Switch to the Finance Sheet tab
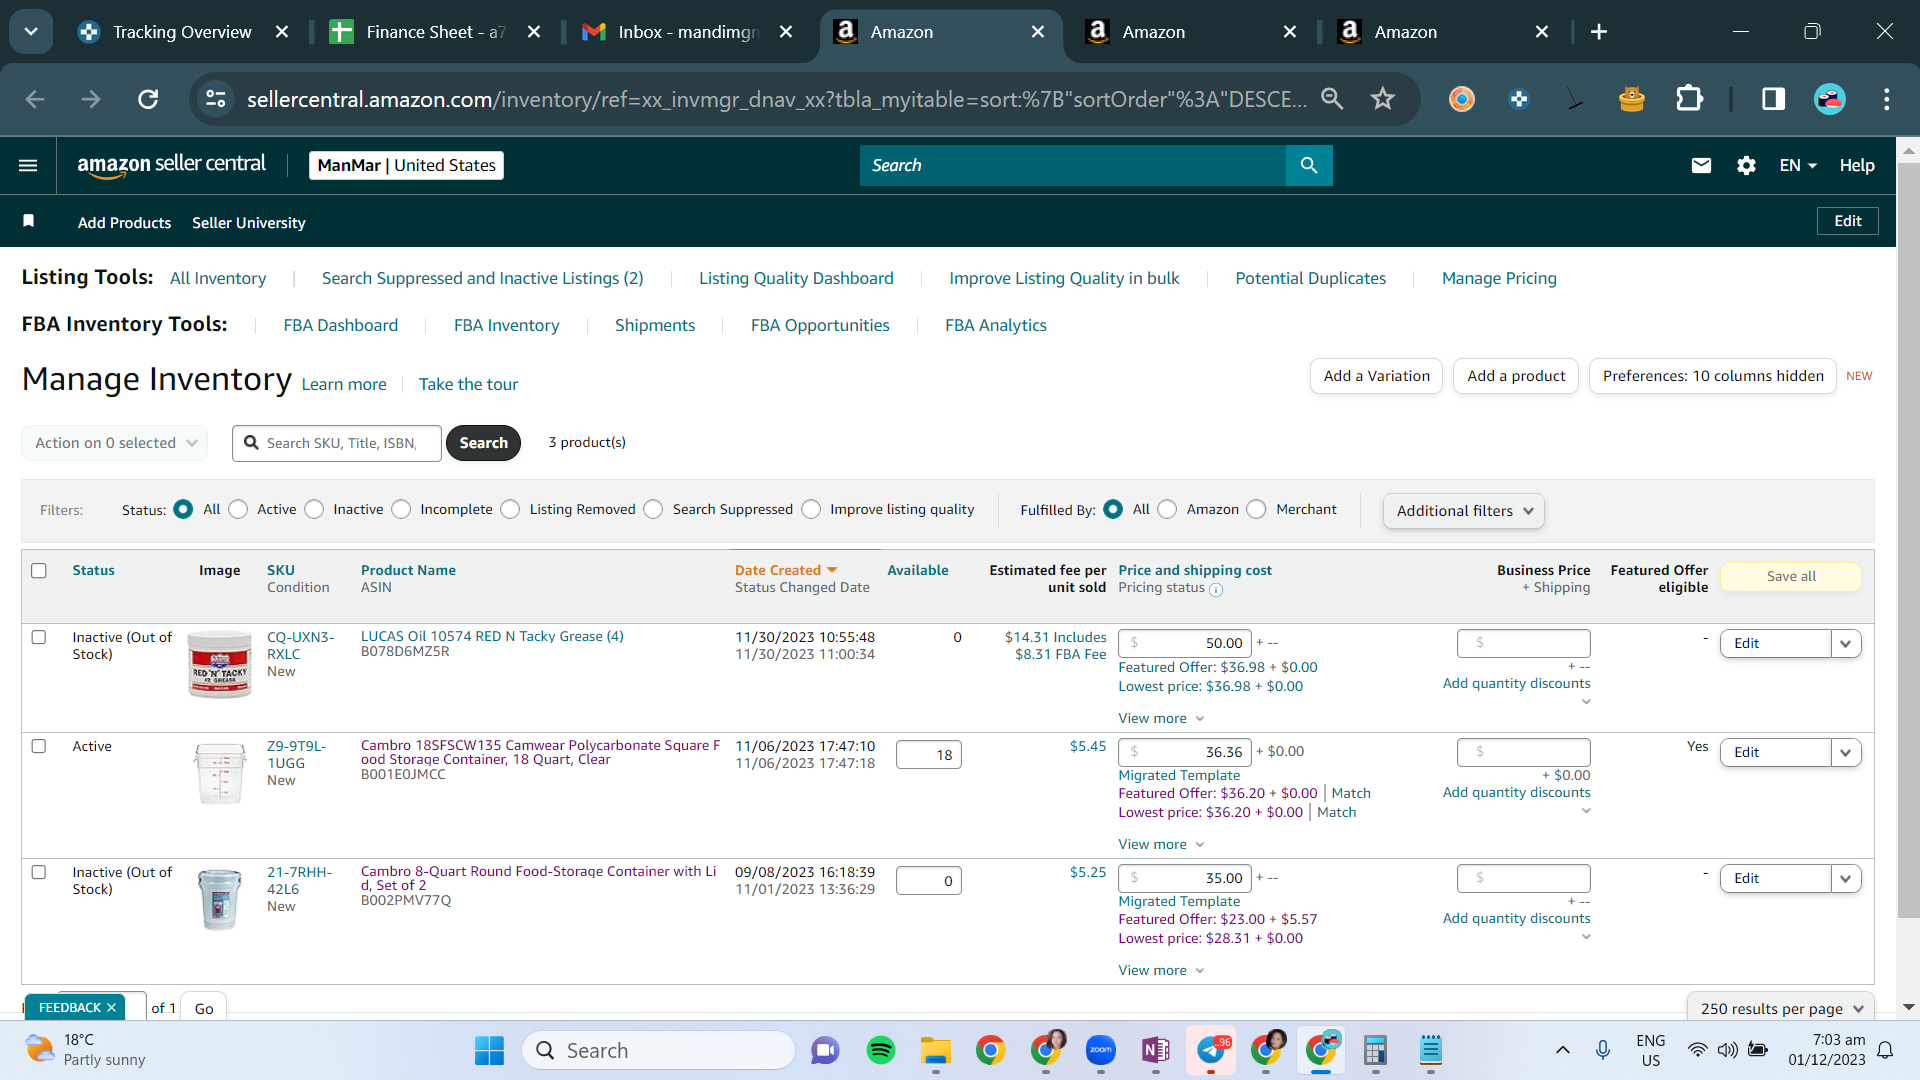Viewport: 1920px width, 1080px height. [436, 32]
